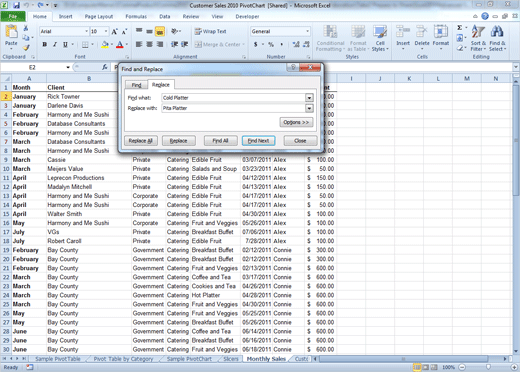This screenshot has width=520, height=372.
Task: Toggle Italic formatting
Action: pos(55,44)
